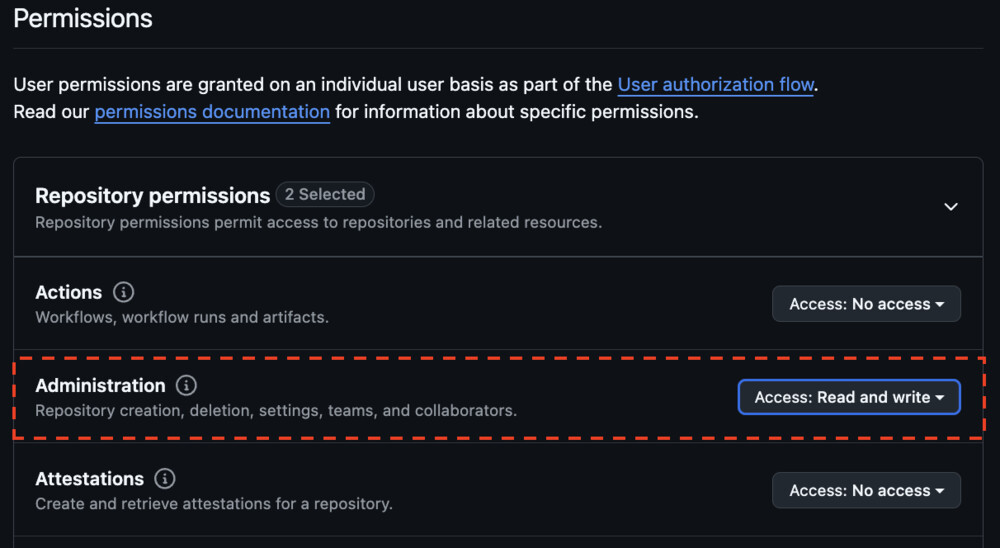Click the Attestations permission title

pos(89,479)
